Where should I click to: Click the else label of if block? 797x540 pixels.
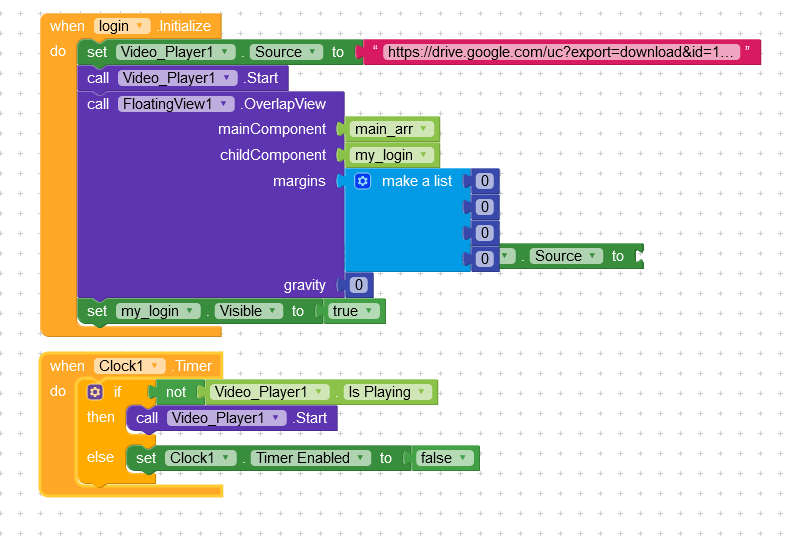(x=100, y=457)
